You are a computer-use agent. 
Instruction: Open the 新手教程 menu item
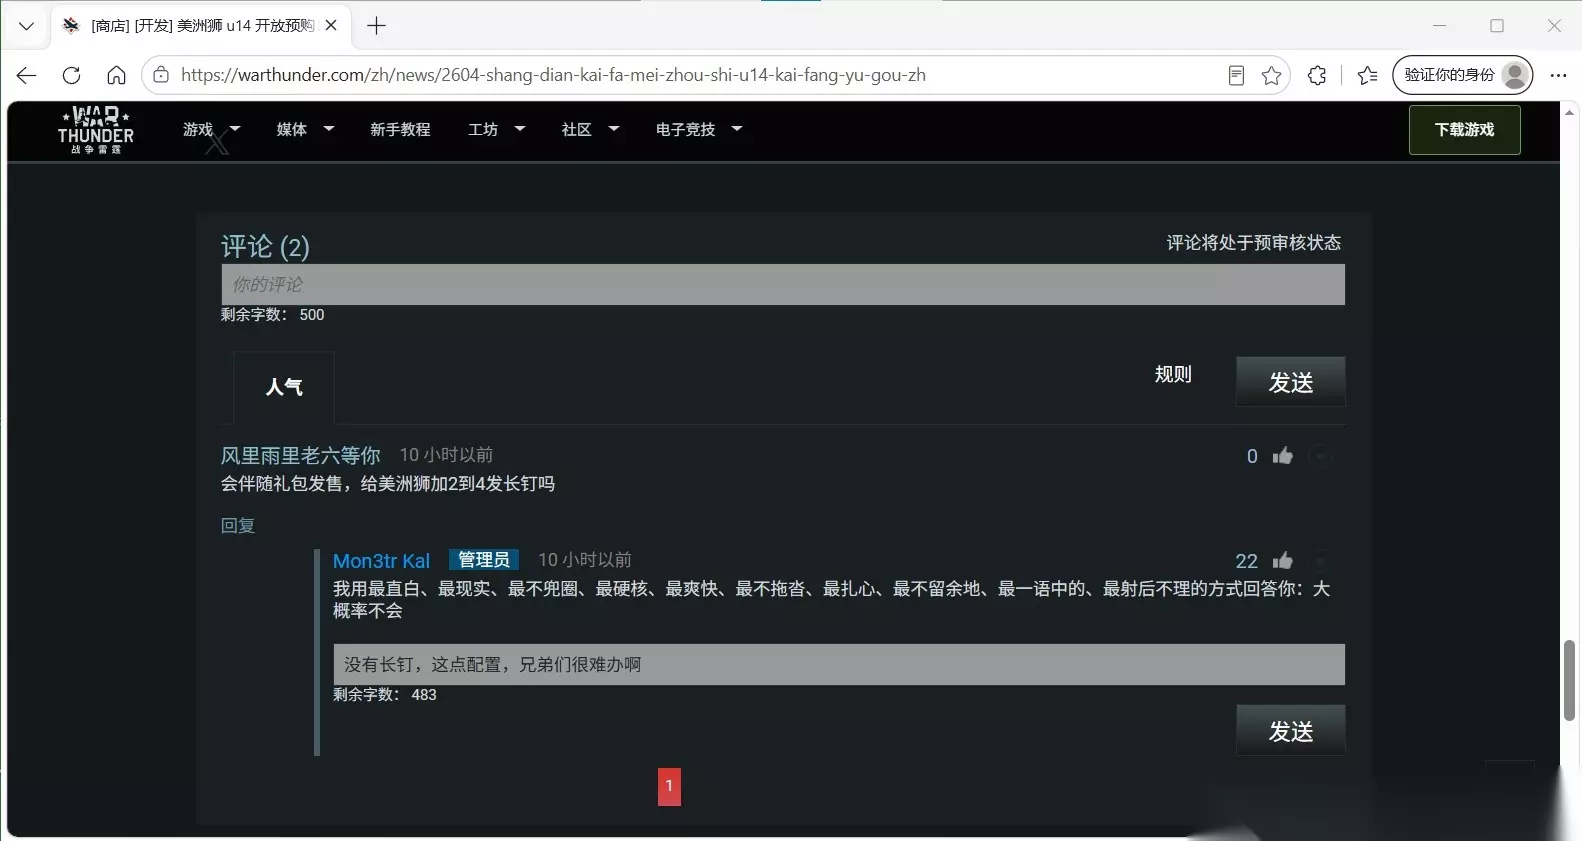click(400, 129)
